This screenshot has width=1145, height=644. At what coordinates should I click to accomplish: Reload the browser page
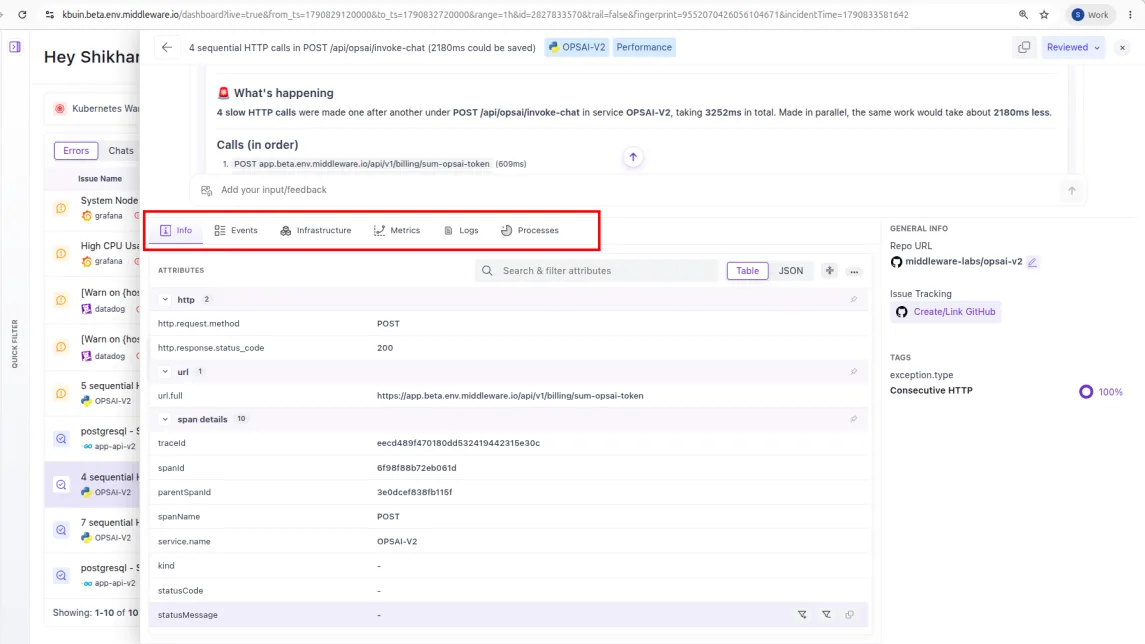[22, 15]
